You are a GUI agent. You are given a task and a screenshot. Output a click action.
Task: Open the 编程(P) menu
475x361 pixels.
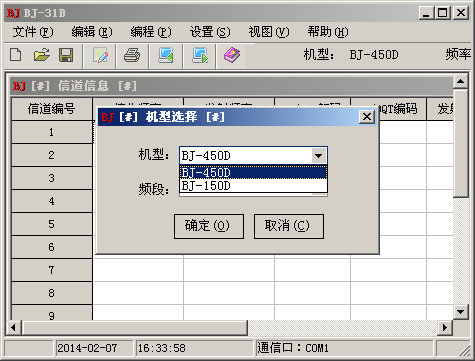151,32
